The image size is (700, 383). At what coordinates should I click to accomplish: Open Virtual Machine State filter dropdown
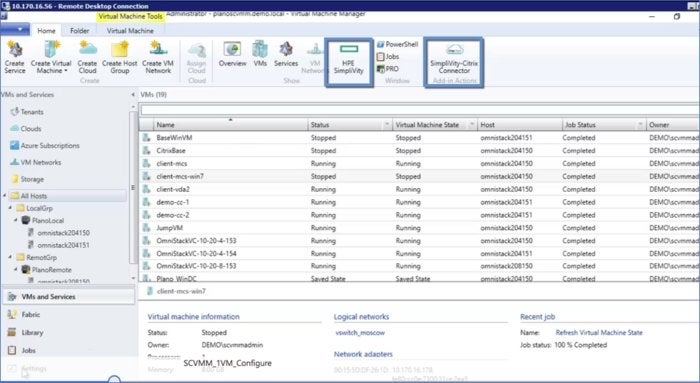[472, 125]
